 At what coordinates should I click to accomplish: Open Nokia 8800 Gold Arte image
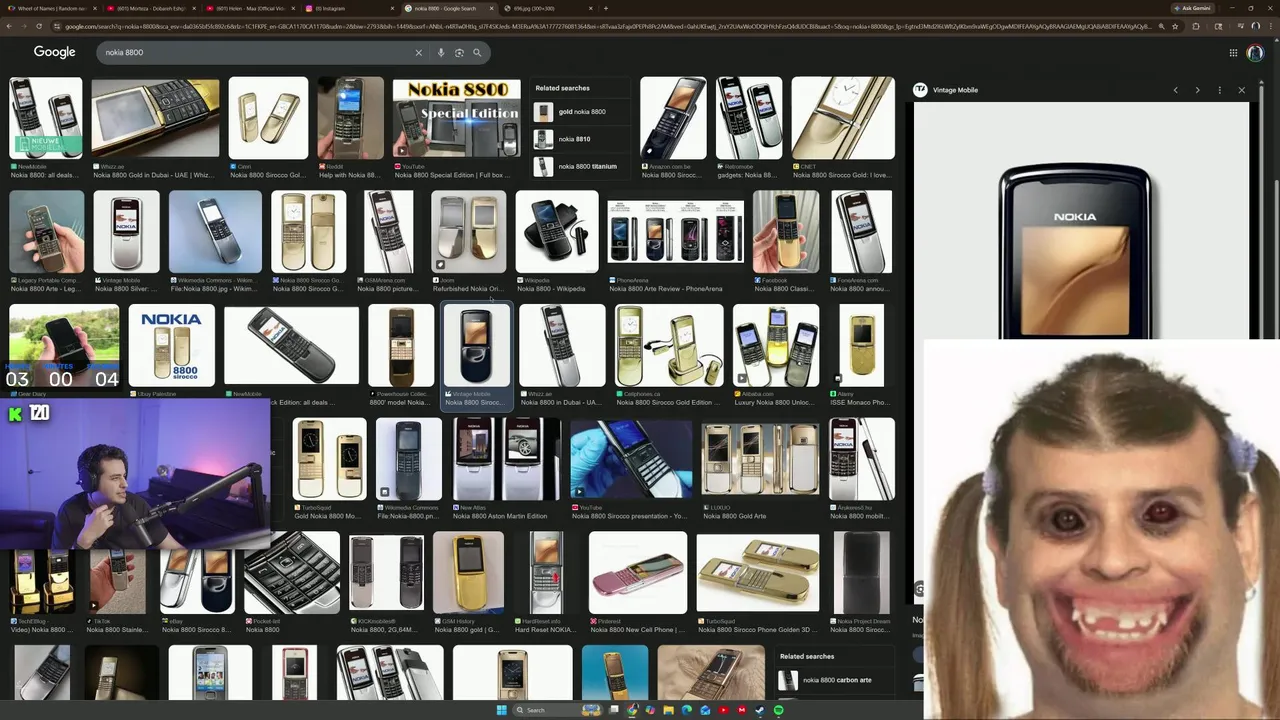[x=760, y=459]
